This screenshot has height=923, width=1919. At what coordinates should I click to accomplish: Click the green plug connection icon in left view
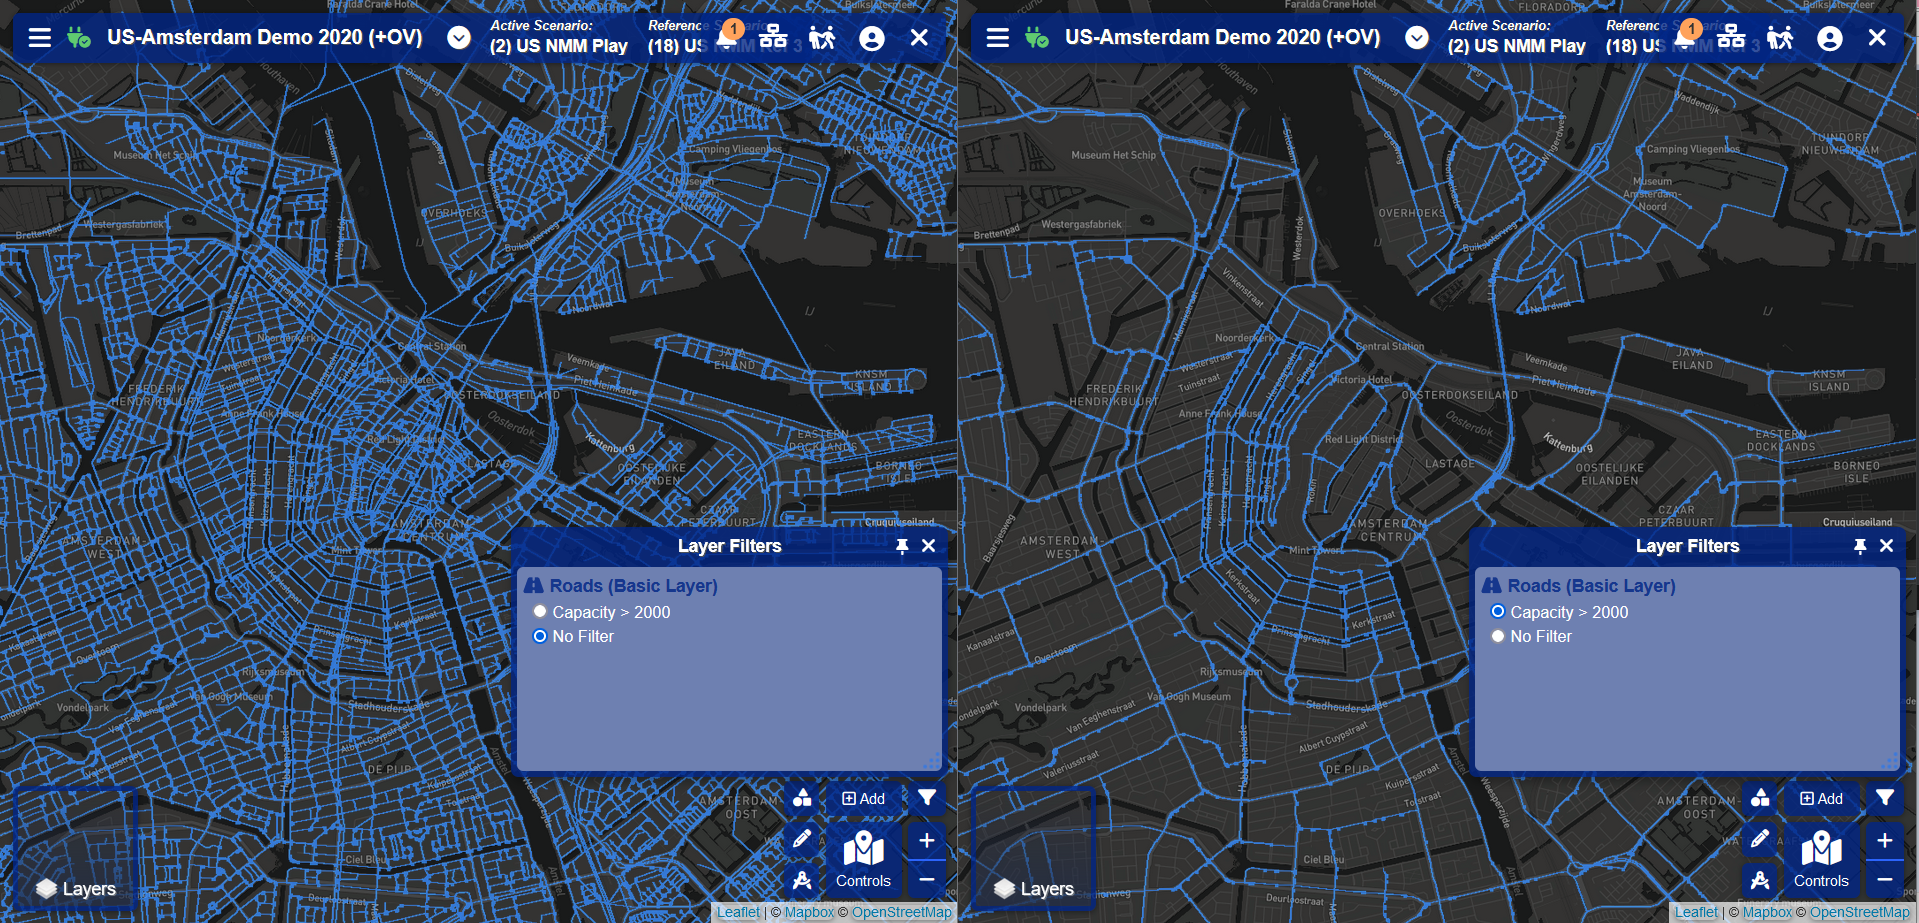click(x=79, y=38)
